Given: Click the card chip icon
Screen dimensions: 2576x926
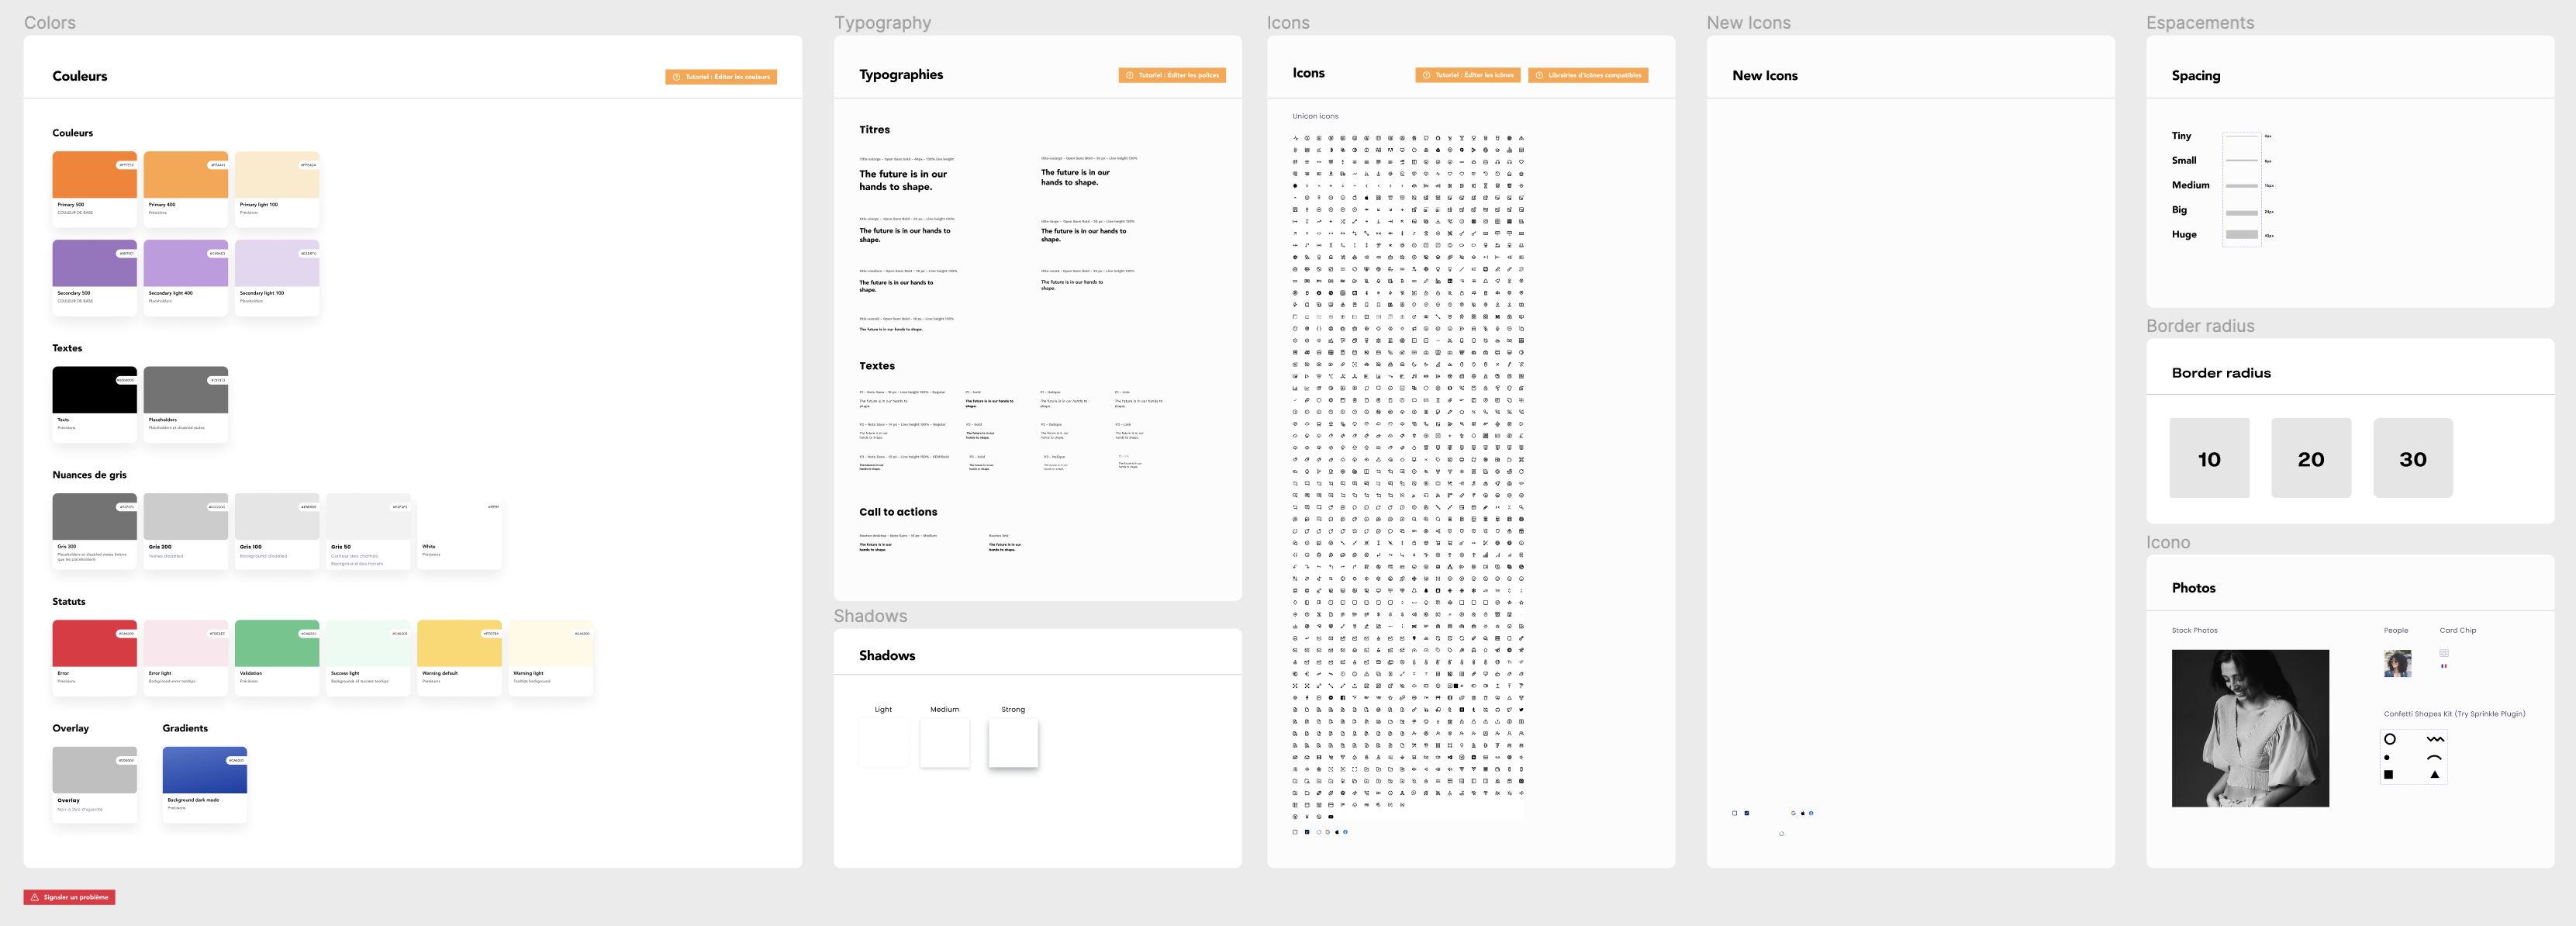Looking at the screenshot, I should point(2443,653).
